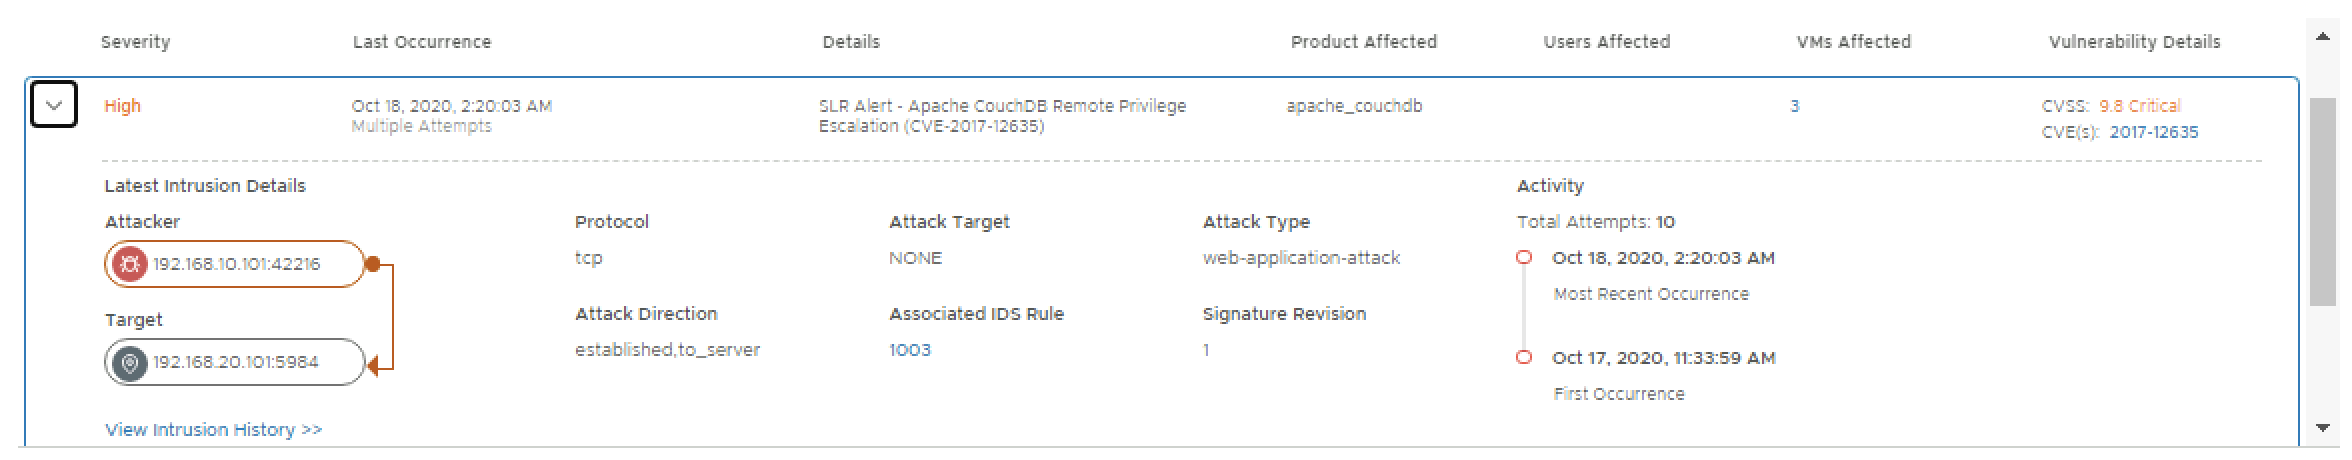The image size is (2352, 460).
Task: Click the VMs Affected count 3
Action: (x=1794, y=106)
